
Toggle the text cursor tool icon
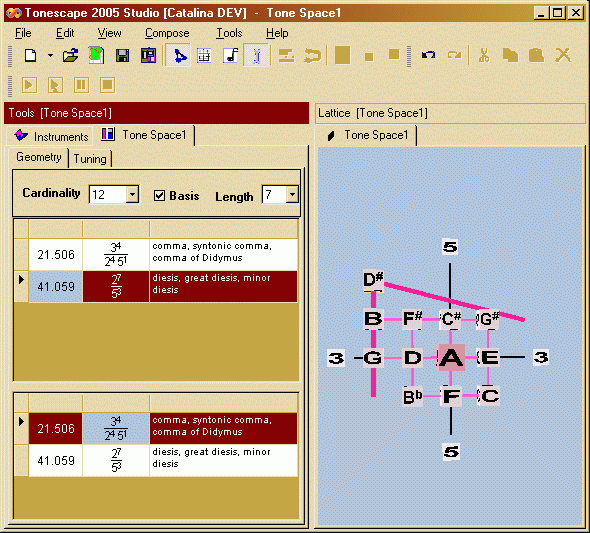click(x=257, y=56)
